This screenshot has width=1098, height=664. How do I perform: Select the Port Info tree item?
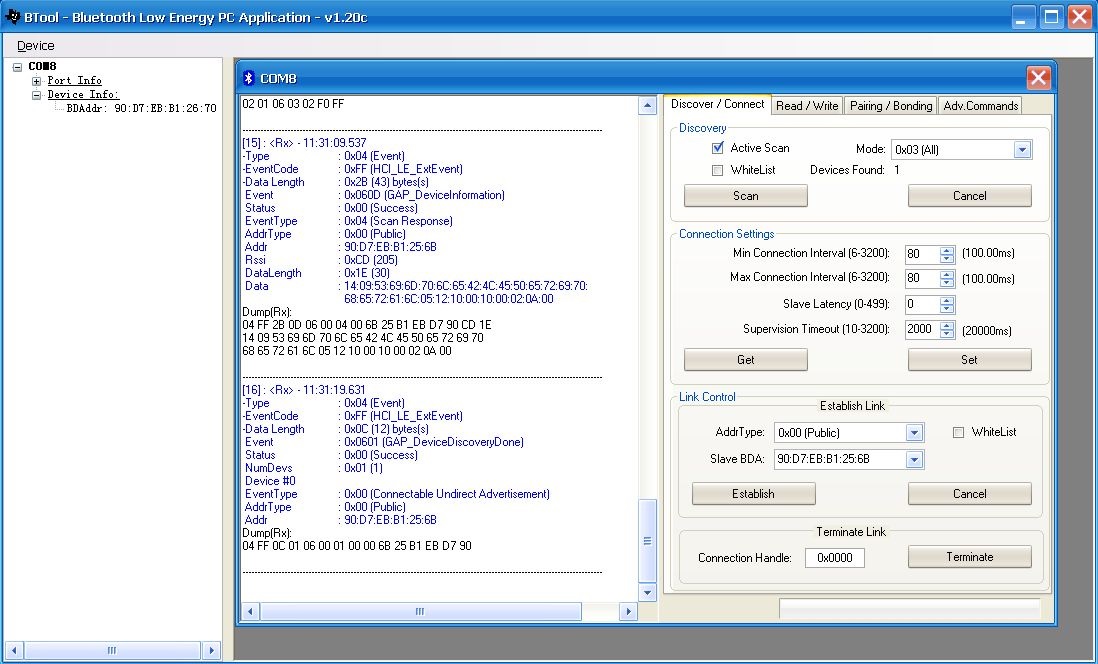[x=74, y=81]
